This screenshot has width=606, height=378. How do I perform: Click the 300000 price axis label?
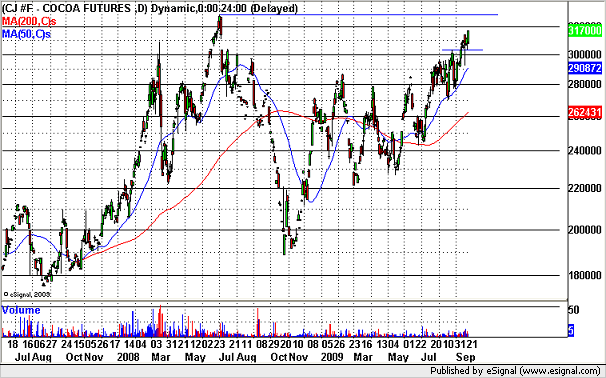click(585, 54)
